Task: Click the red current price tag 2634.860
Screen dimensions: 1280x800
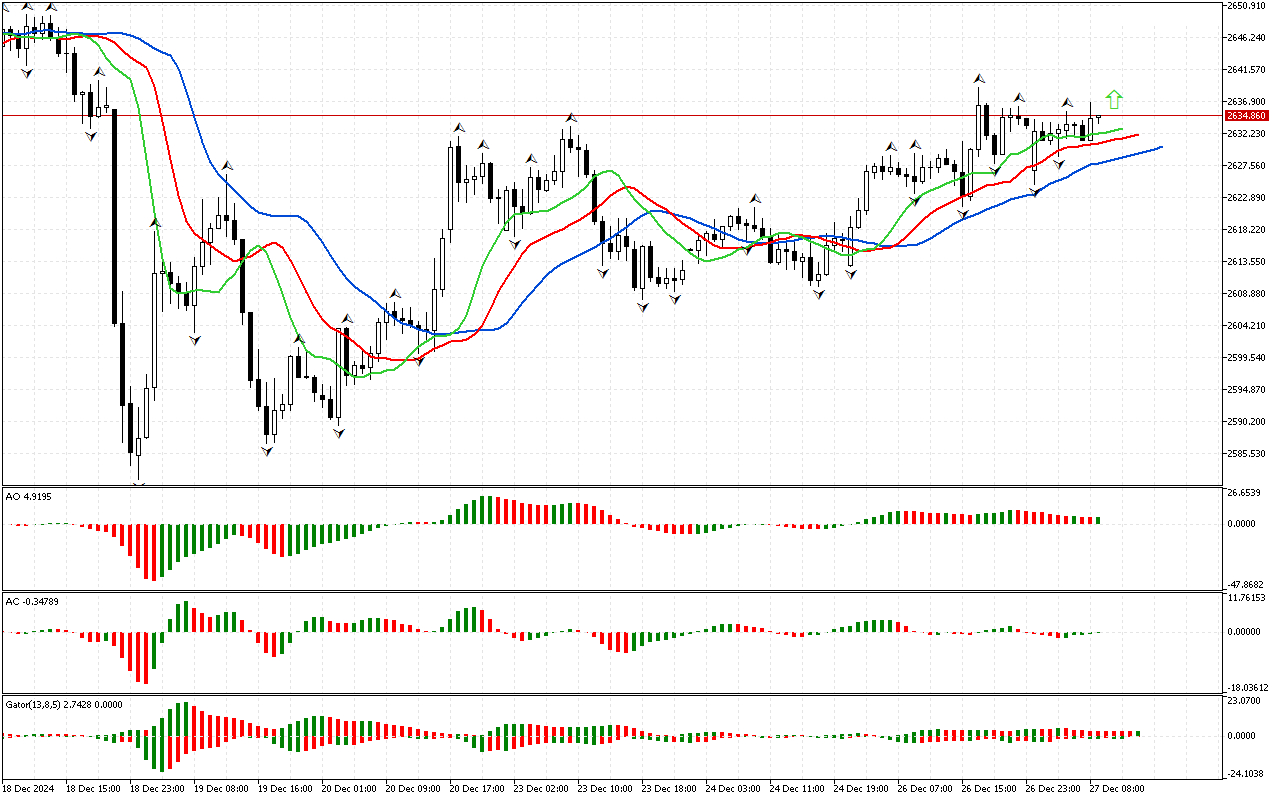Action: (x=1246, y=115)
